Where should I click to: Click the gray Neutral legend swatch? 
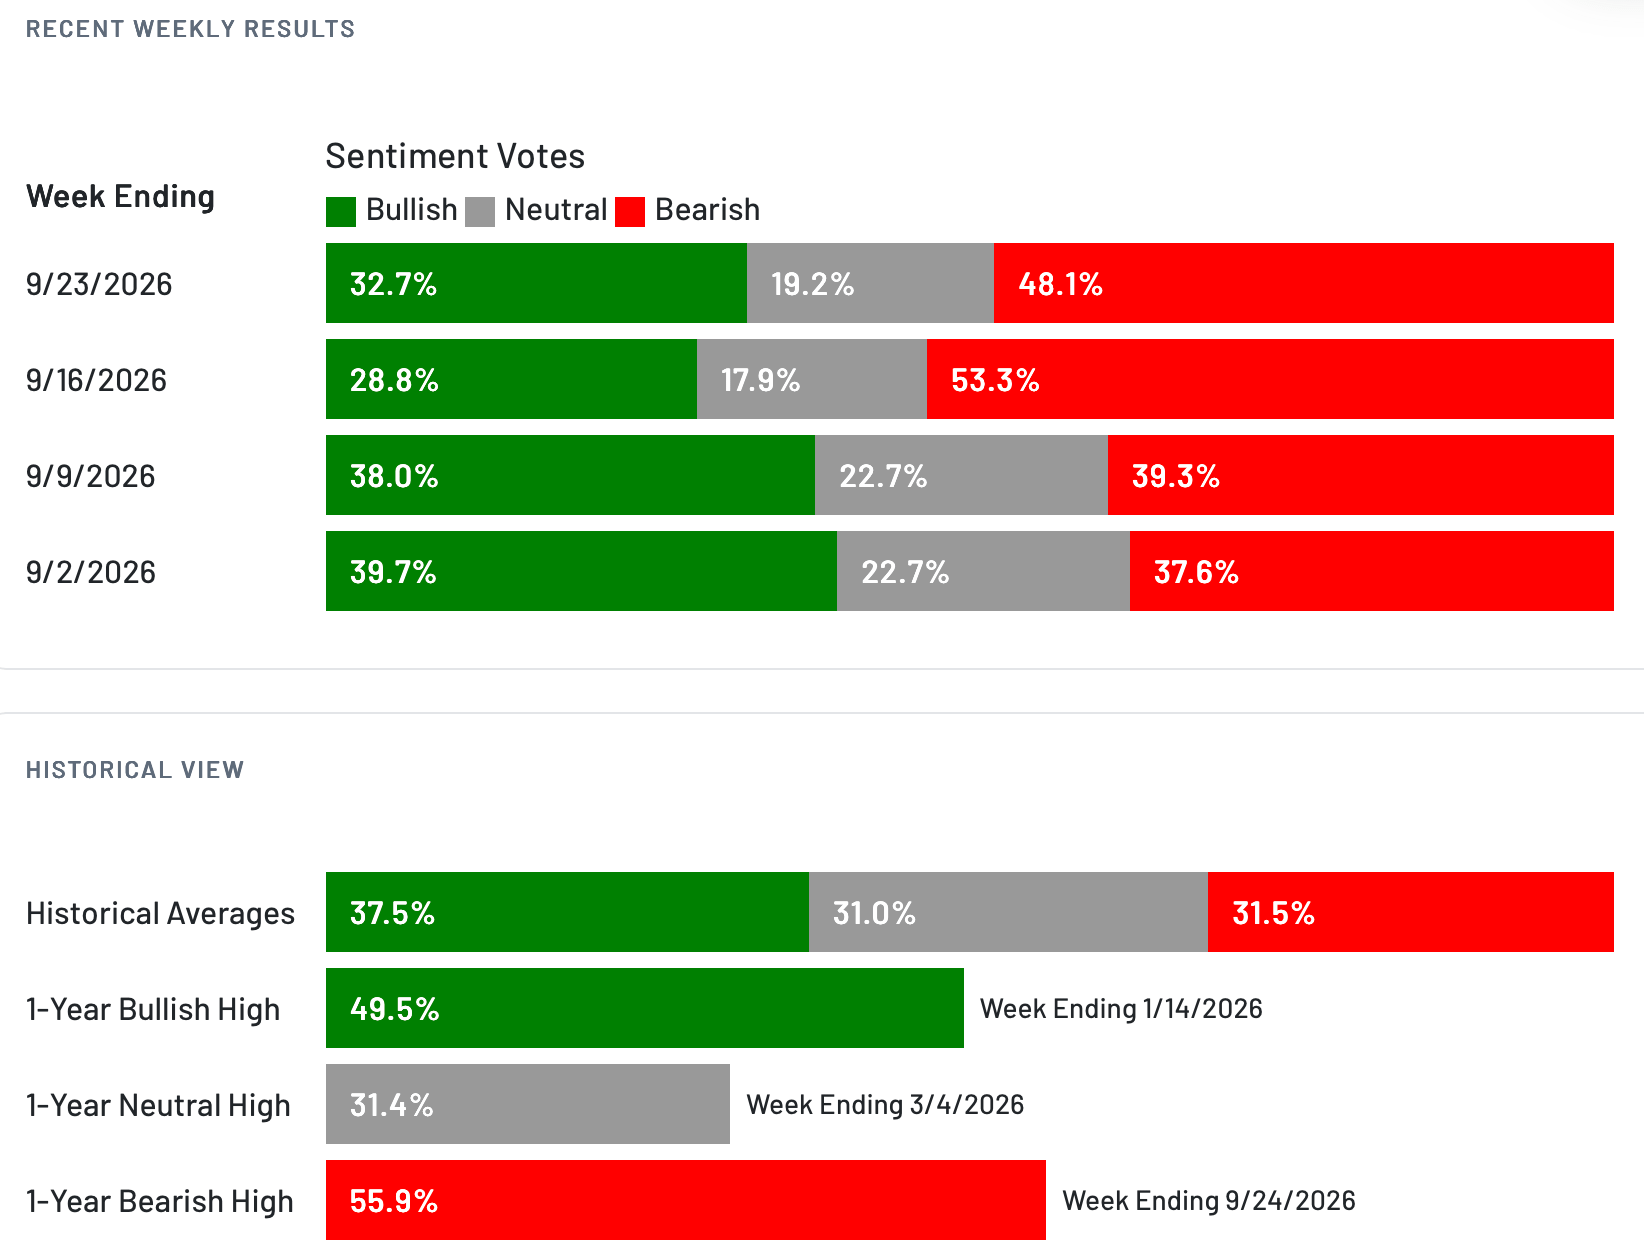[x=480, y=212]
